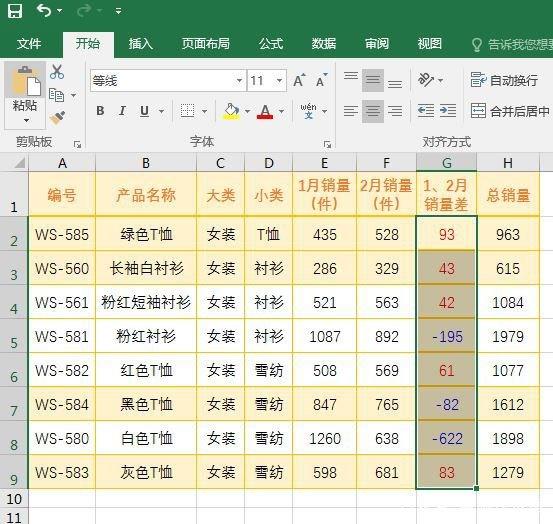This screenshot has width=553, height=524.
Task: Expand the Copy options arrow
Action: 73,95
